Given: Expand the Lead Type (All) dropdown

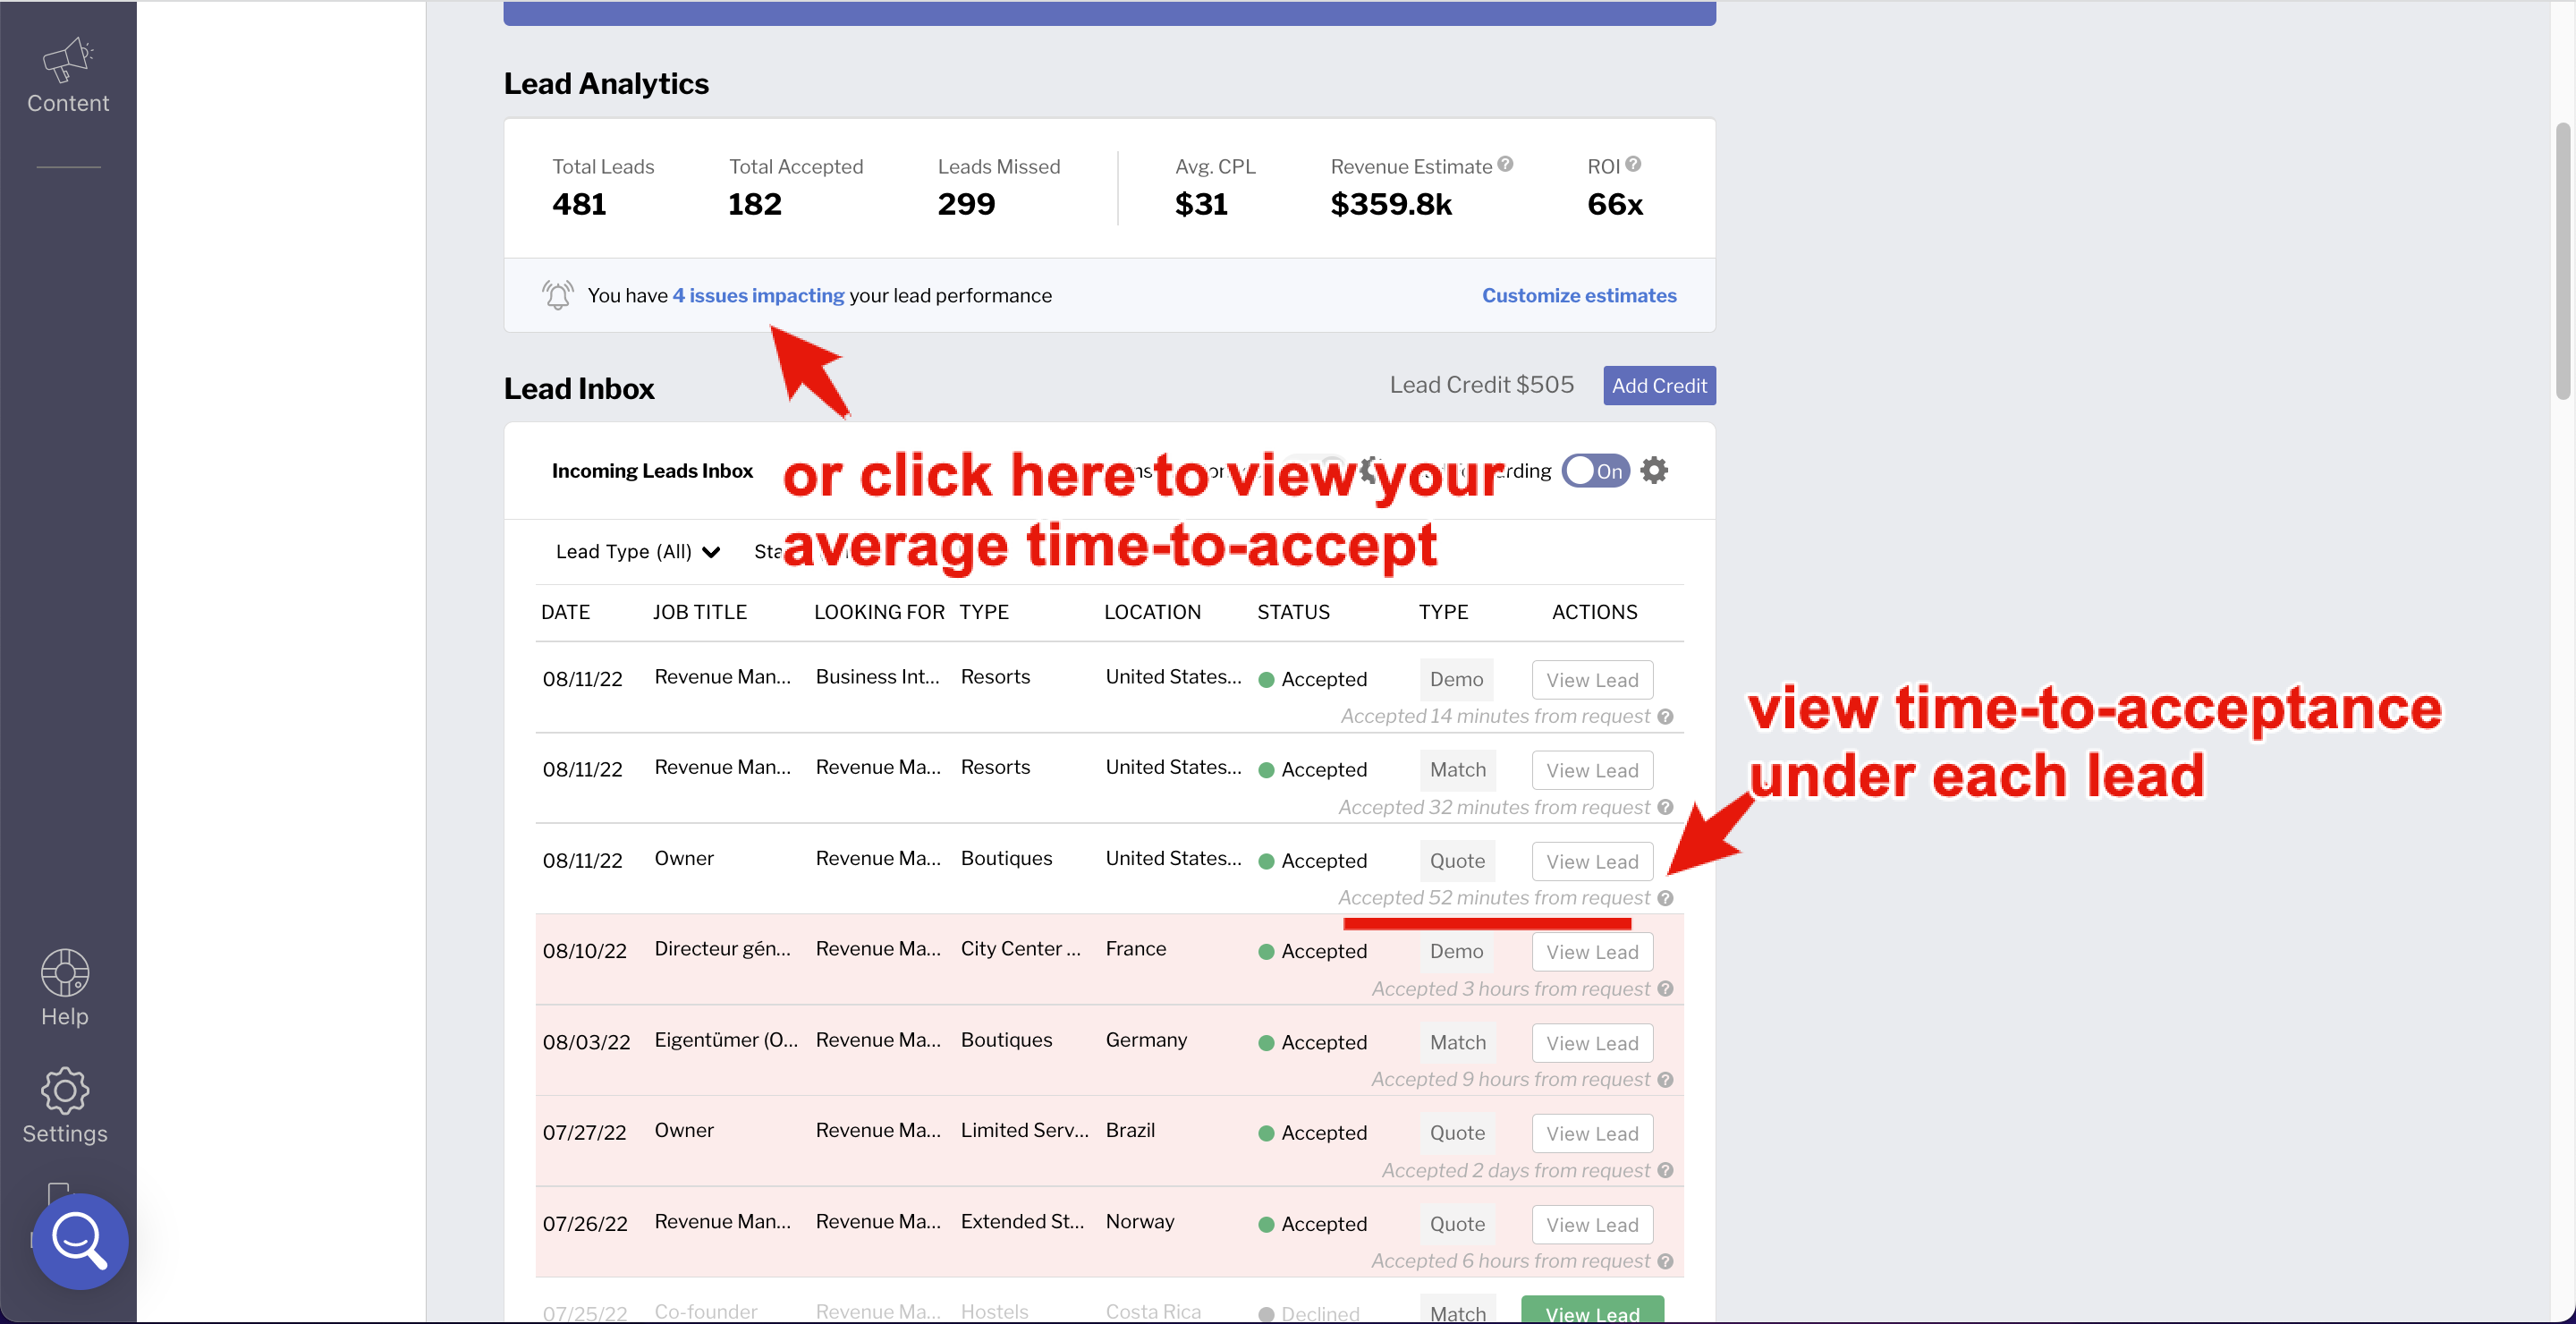Looking at the screenshot, I should point(638,552).
